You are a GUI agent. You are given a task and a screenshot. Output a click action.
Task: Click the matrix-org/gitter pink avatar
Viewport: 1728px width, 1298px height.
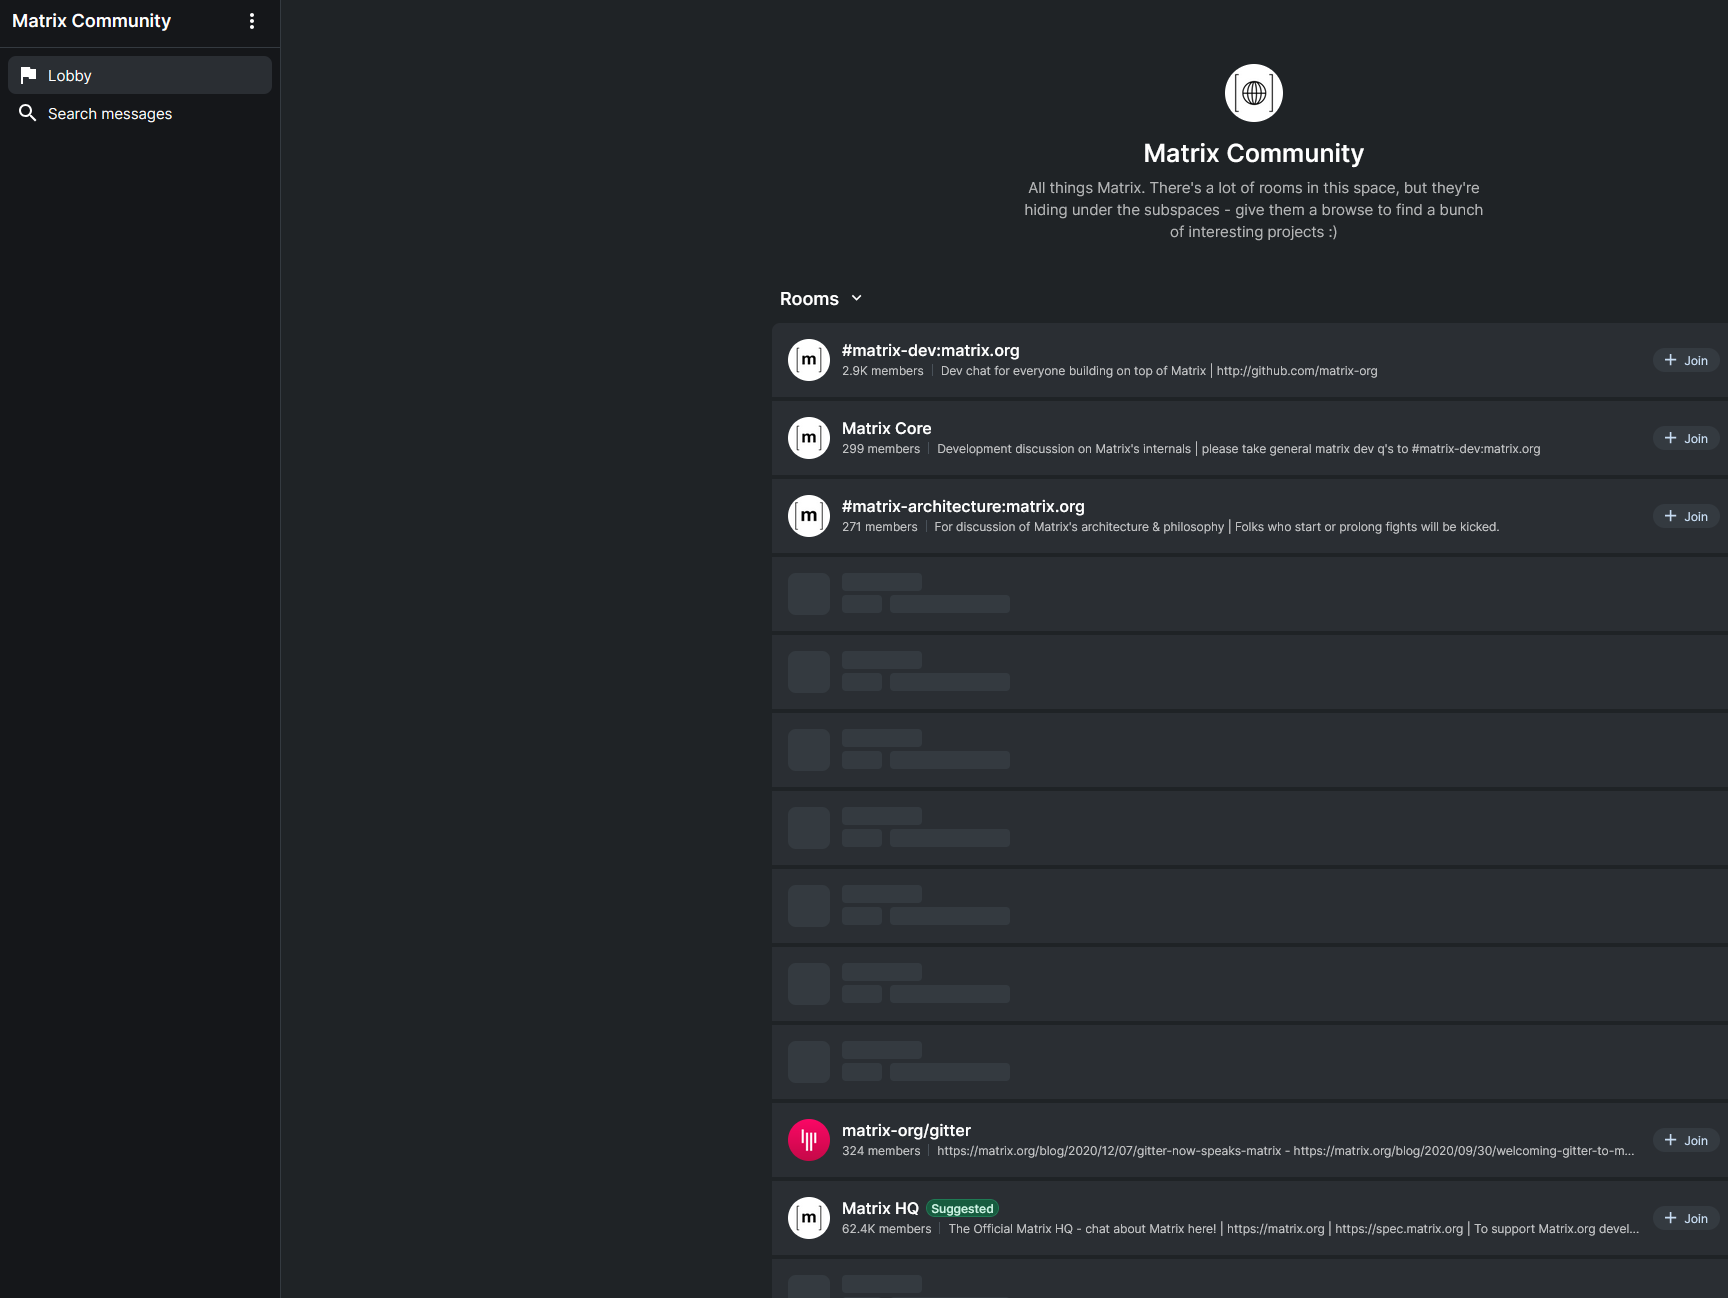tap(809, 1140)
